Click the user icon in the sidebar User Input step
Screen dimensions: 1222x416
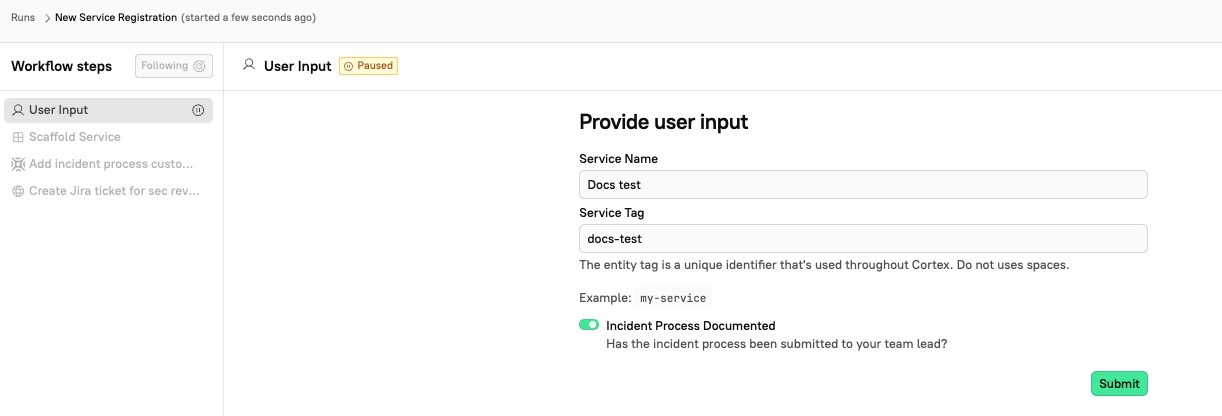coord(18,110)
